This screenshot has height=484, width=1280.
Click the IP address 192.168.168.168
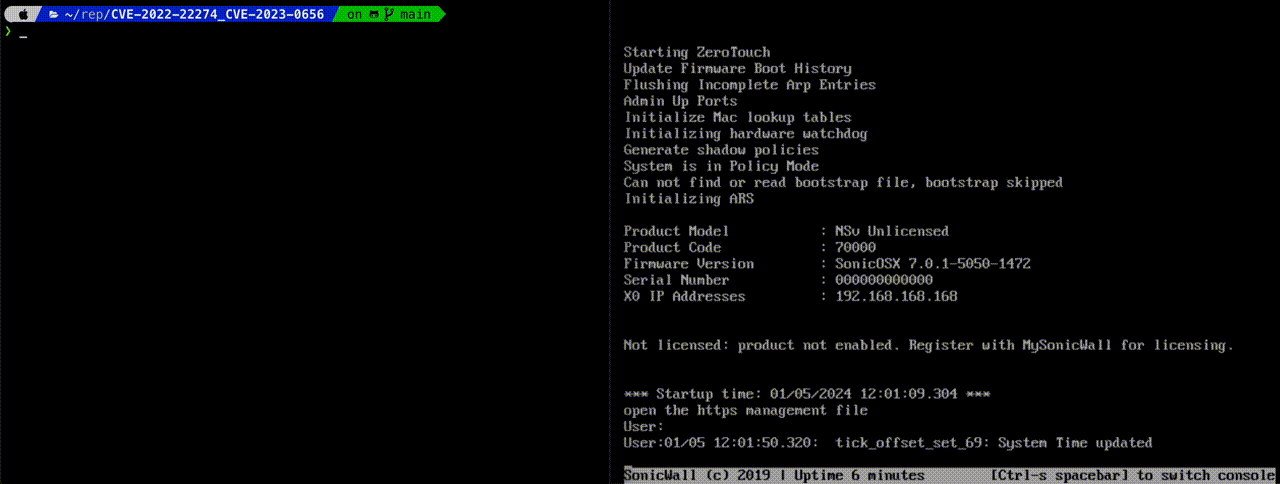[x=896, y=297]
